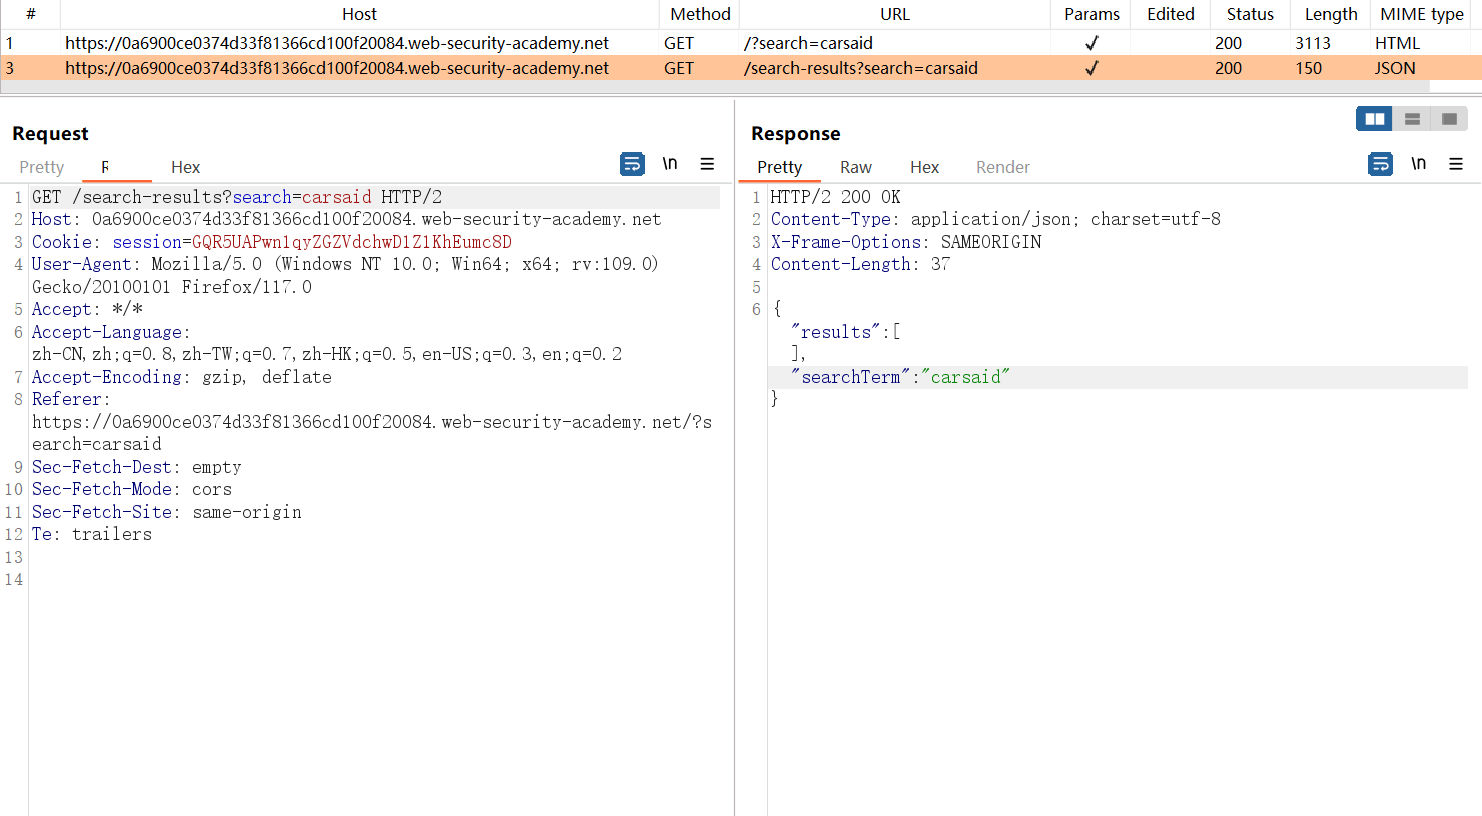Sort history by MIME type column
This screenshot has height=816, width=1482.
1421,14
